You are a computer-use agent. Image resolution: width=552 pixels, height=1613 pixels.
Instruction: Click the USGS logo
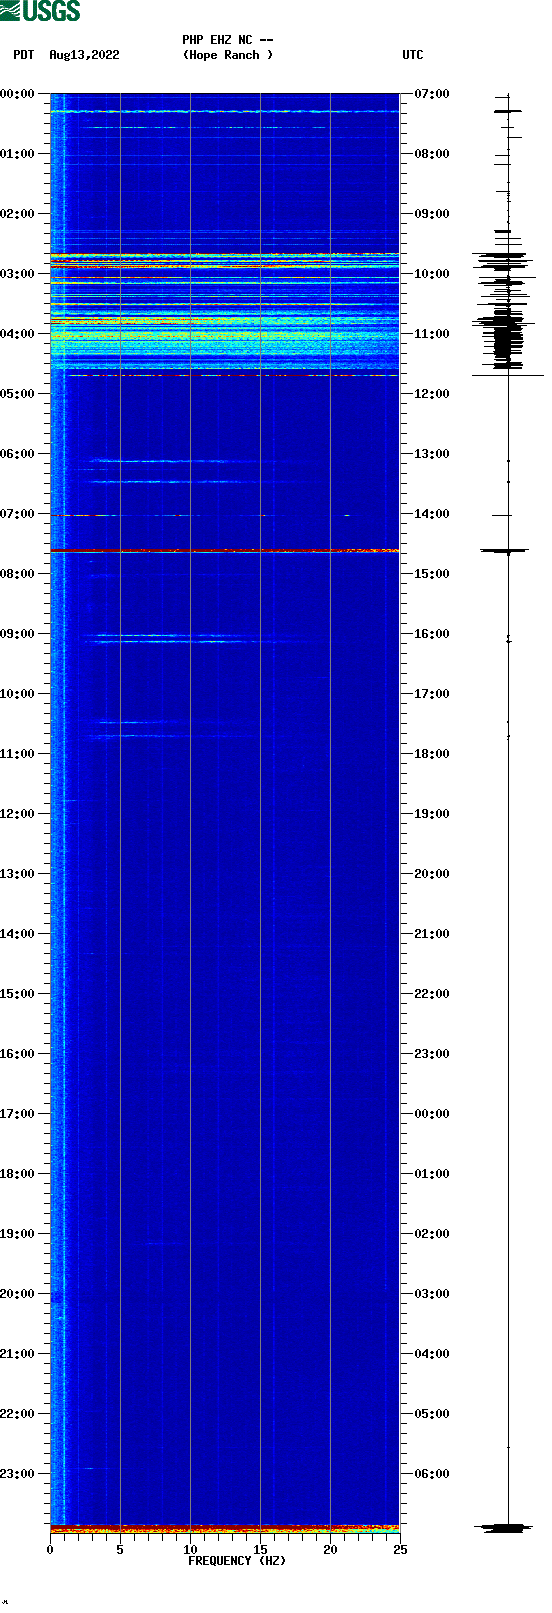click(40, 11)
